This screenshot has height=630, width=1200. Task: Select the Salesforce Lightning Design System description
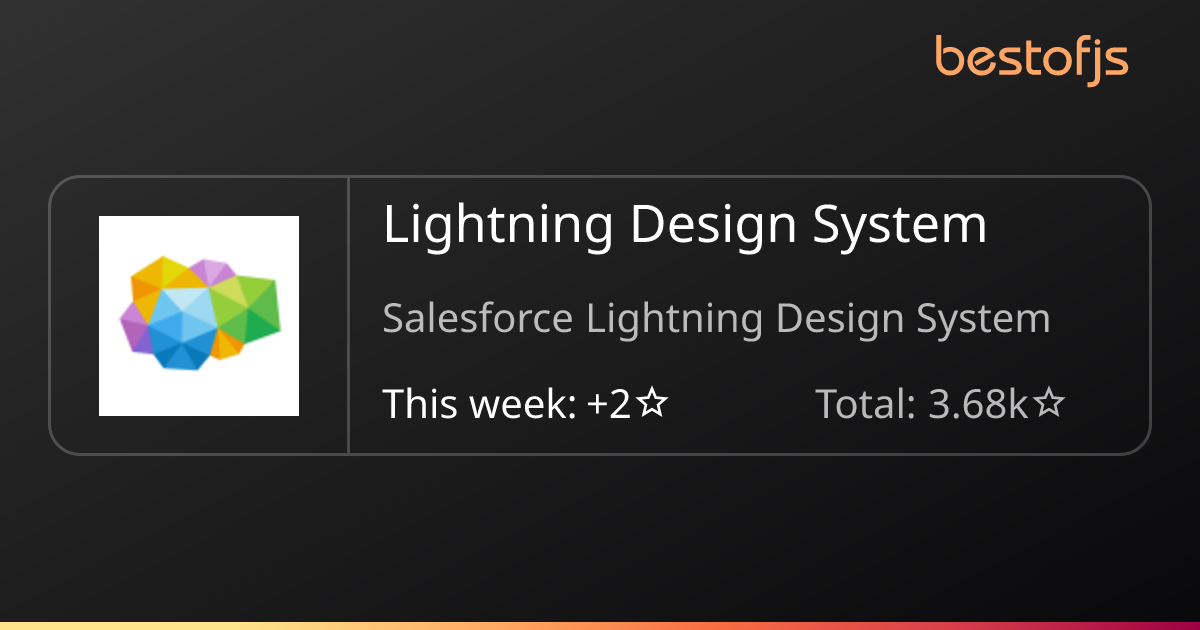click(x=716, y=319)
